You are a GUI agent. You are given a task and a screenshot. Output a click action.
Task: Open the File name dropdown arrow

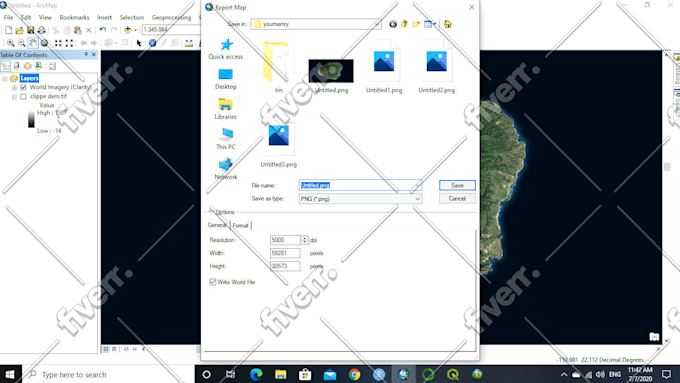pos(417,185)
